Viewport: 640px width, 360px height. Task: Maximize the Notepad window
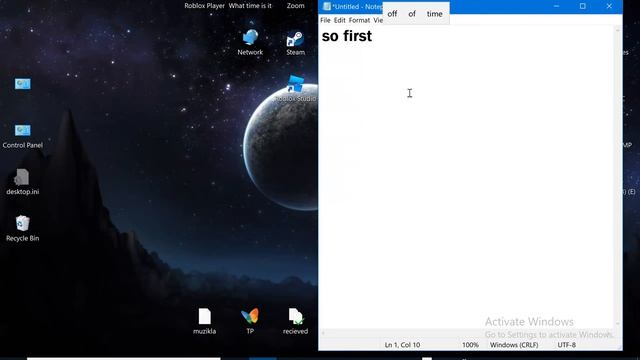coord(582,6)
